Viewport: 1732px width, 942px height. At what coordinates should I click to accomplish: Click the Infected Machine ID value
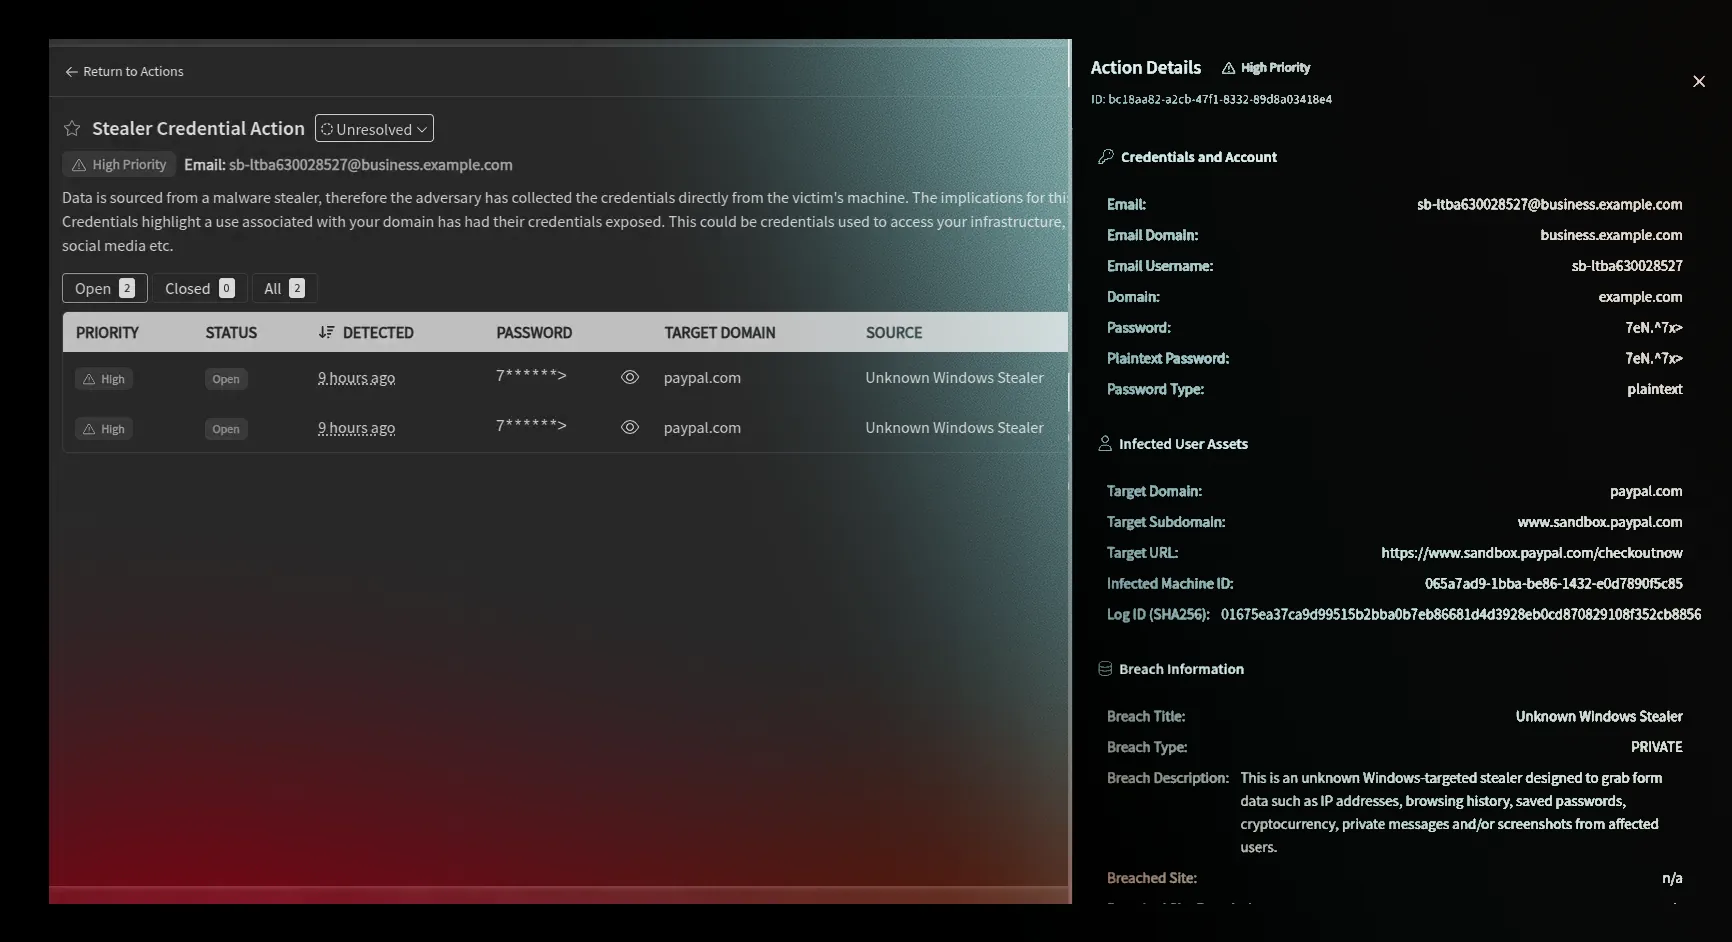point(1554,584)
